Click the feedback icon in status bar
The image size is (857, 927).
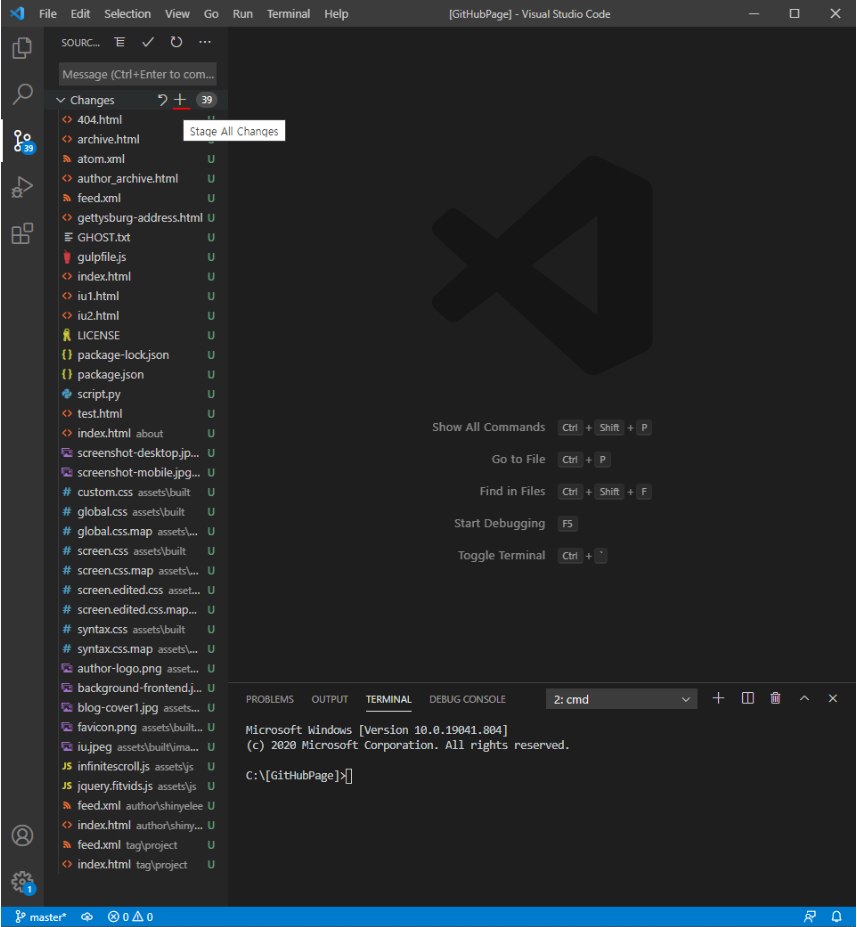click(x=810, y=917)
